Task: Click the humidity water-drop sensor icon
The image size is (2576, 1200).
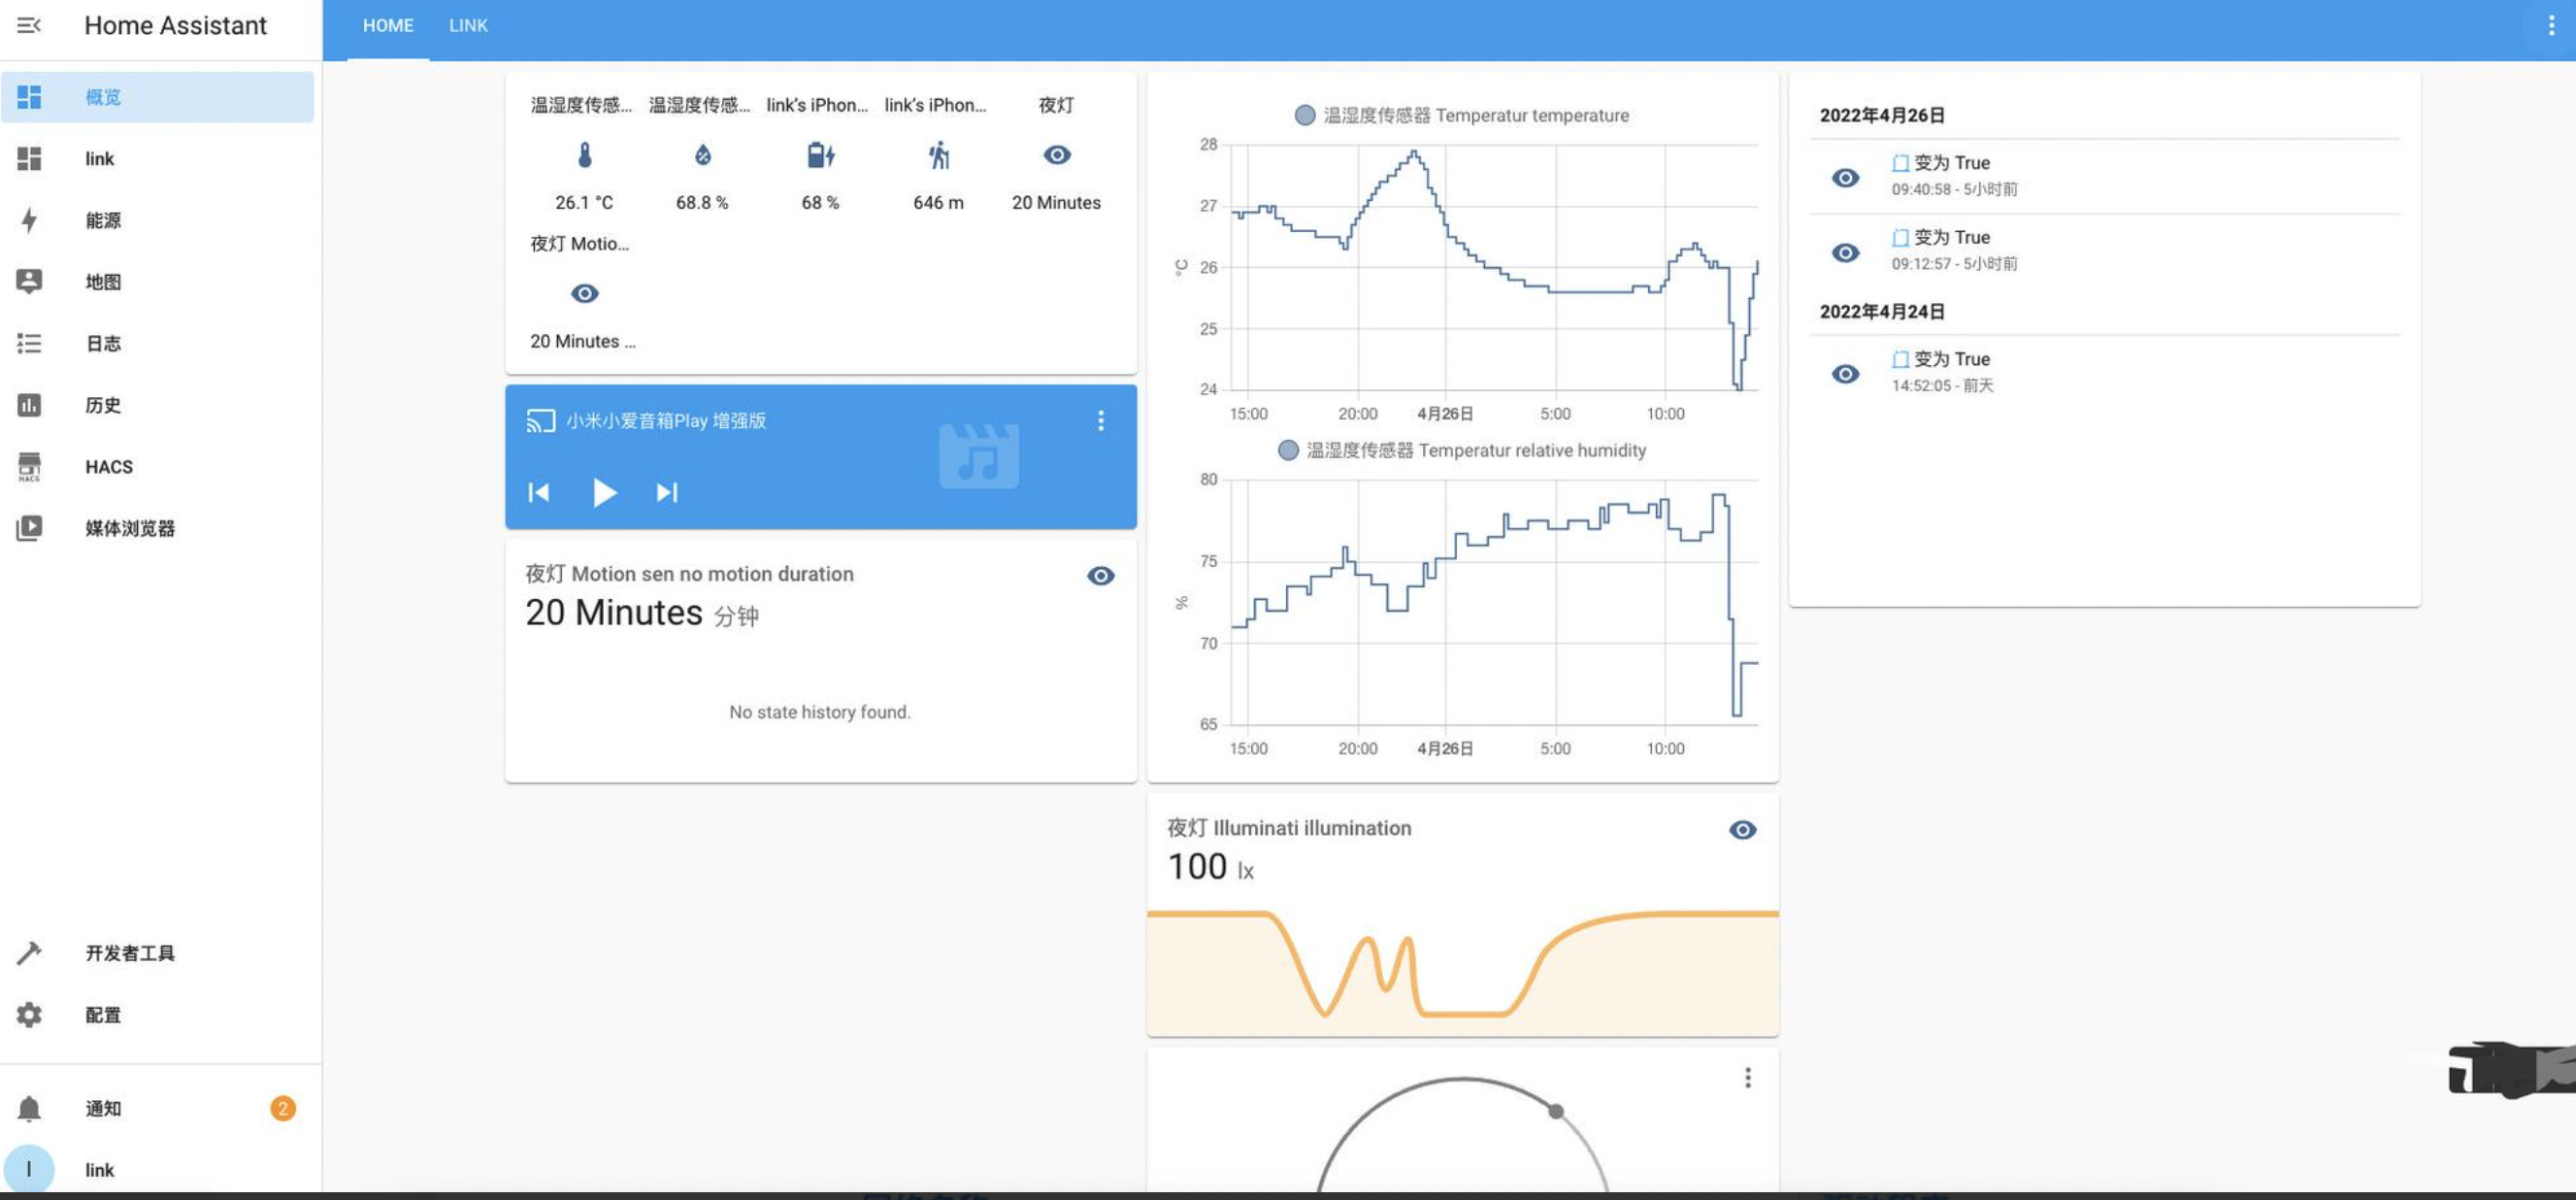Action: (x=703, y=155)
